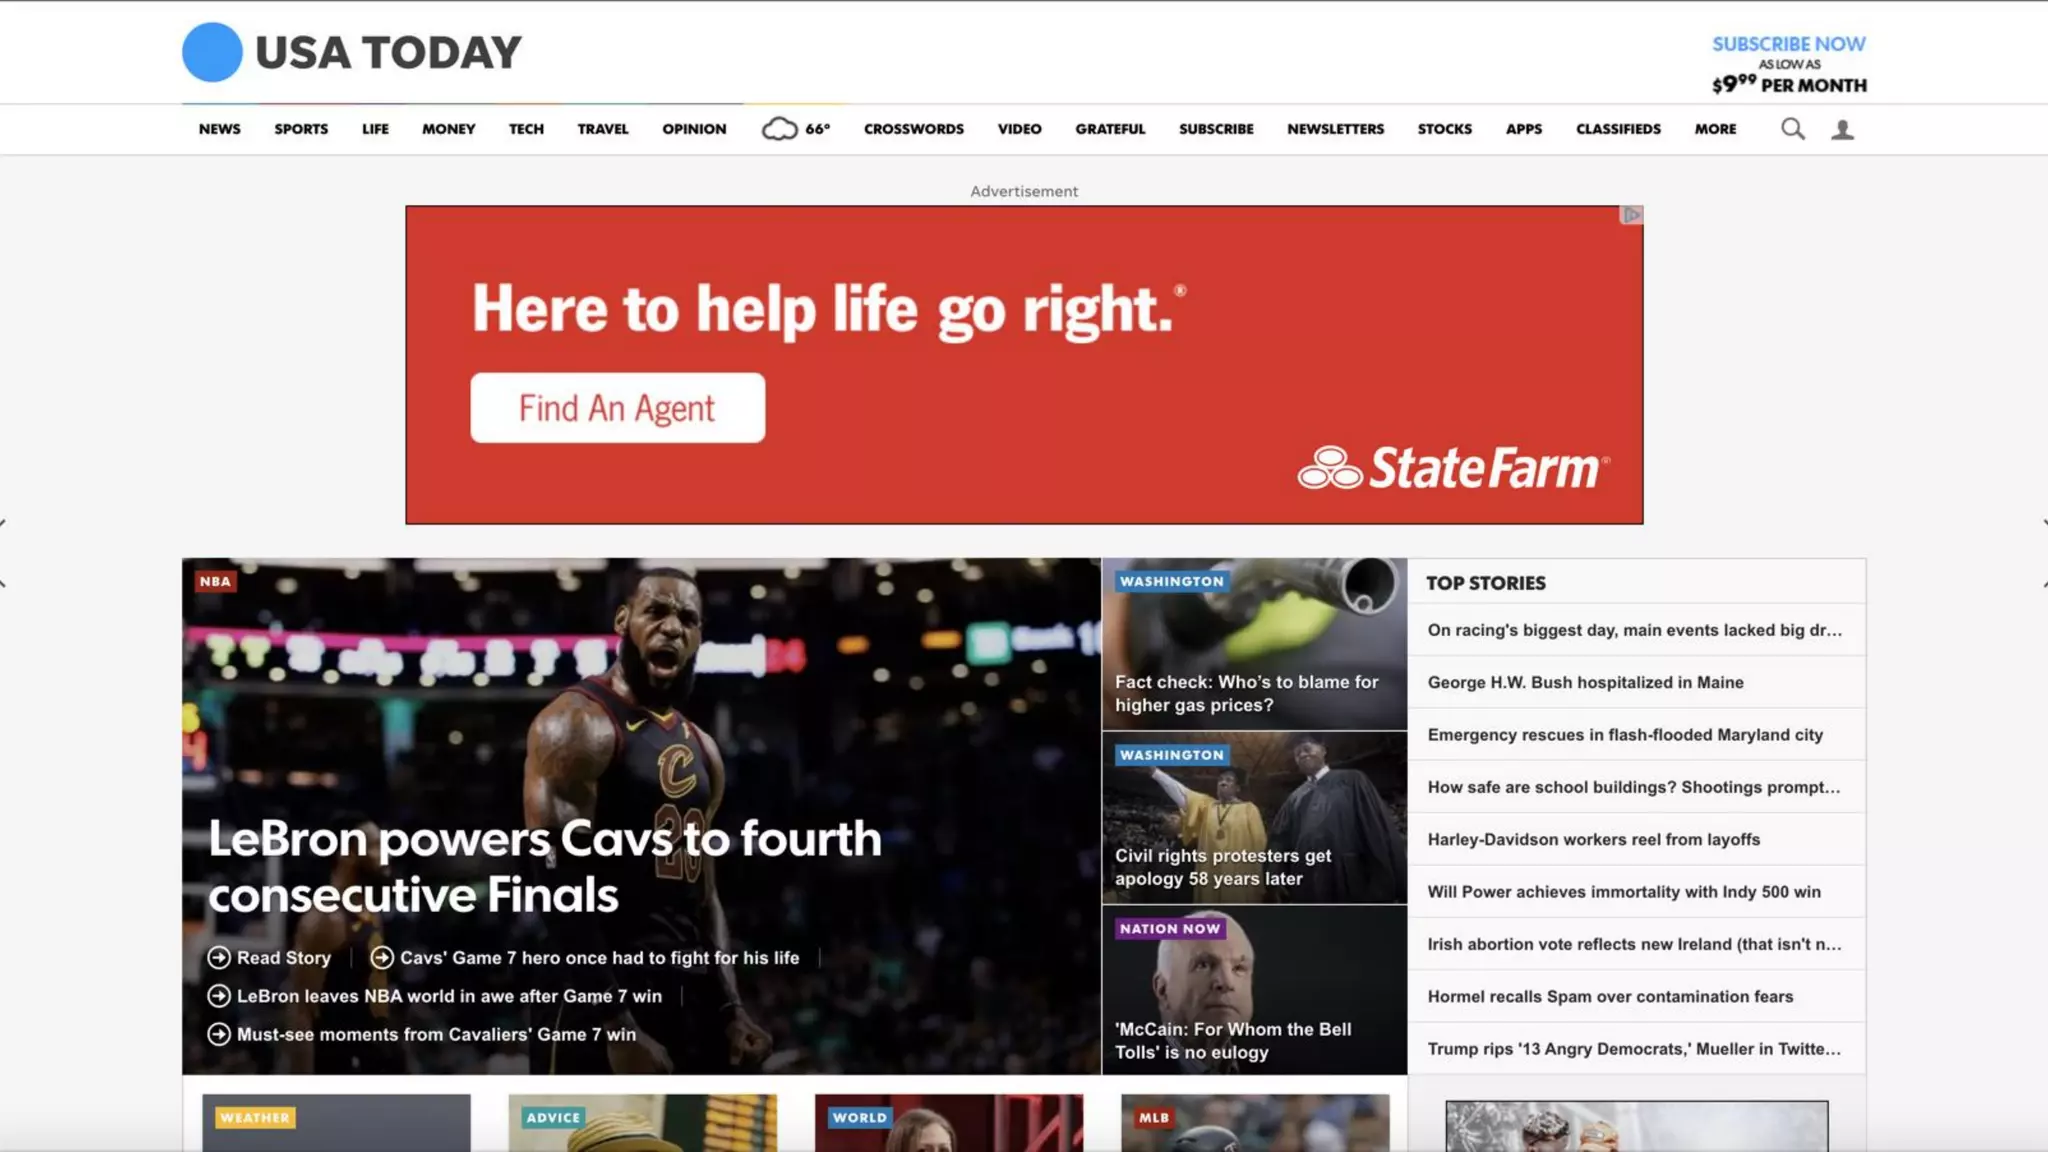
Task: Open the gas prices fact check thumbnail
Action: 1254,644
